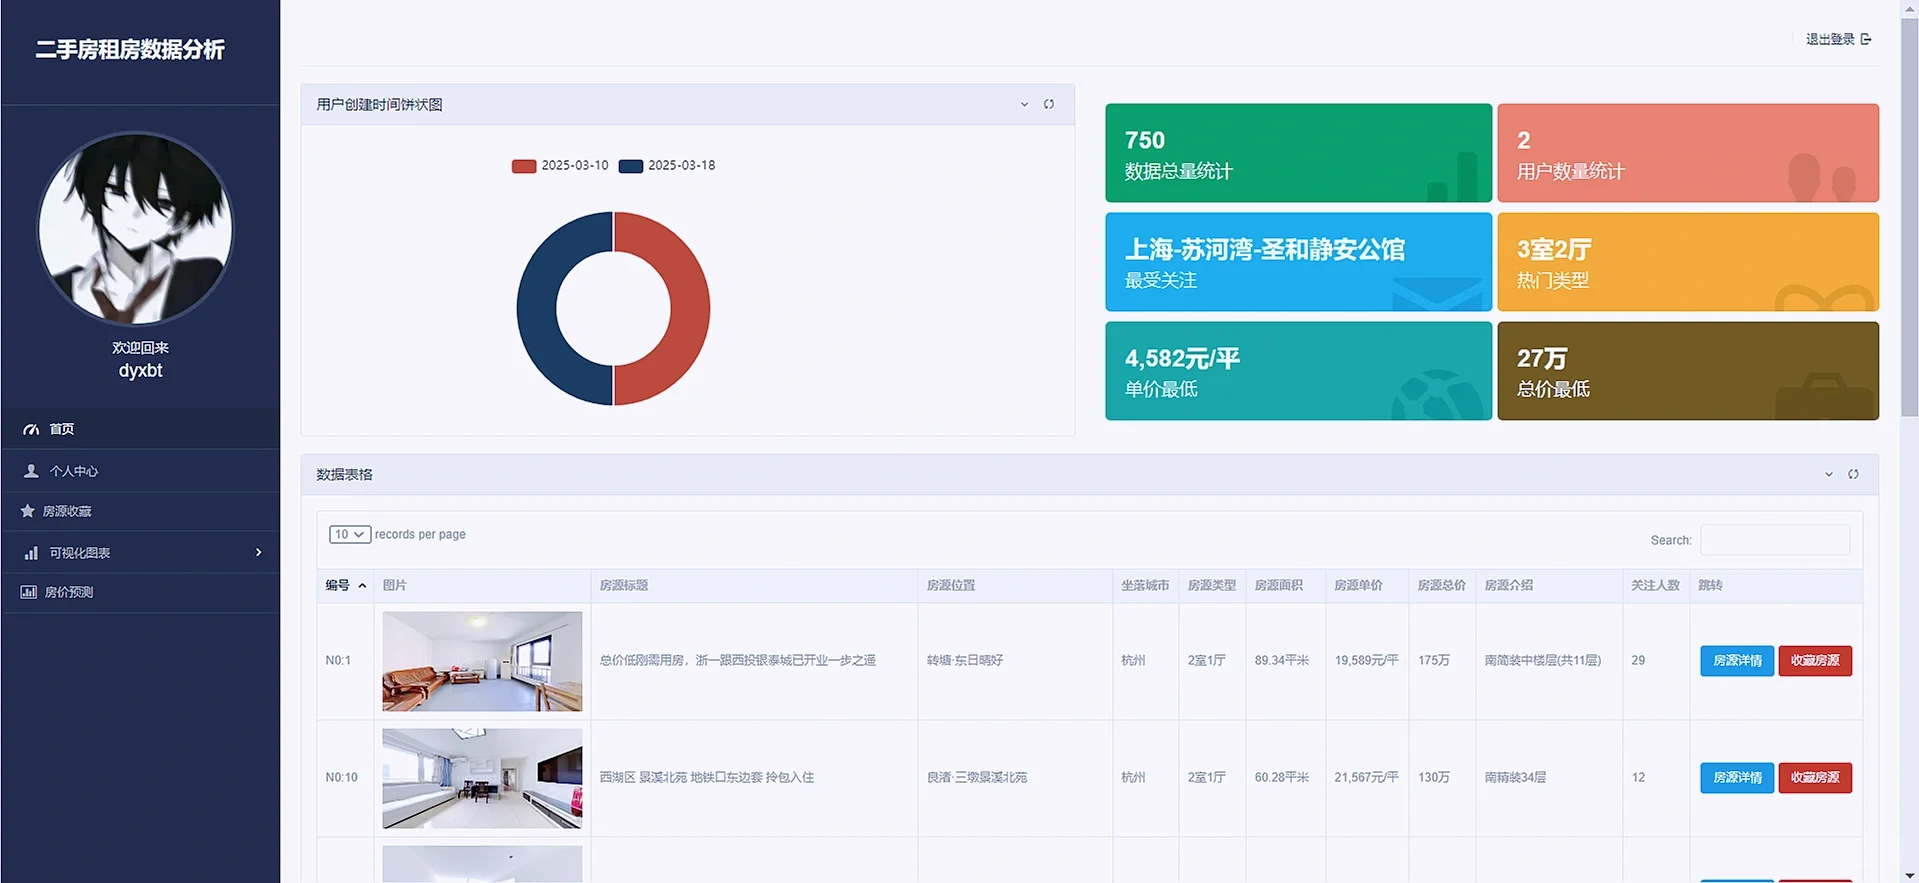Image resolution: width=1919 pixels, height=883 pixels.
Task: Click the 坐落城市 column header
Action: coord(1145,585)
